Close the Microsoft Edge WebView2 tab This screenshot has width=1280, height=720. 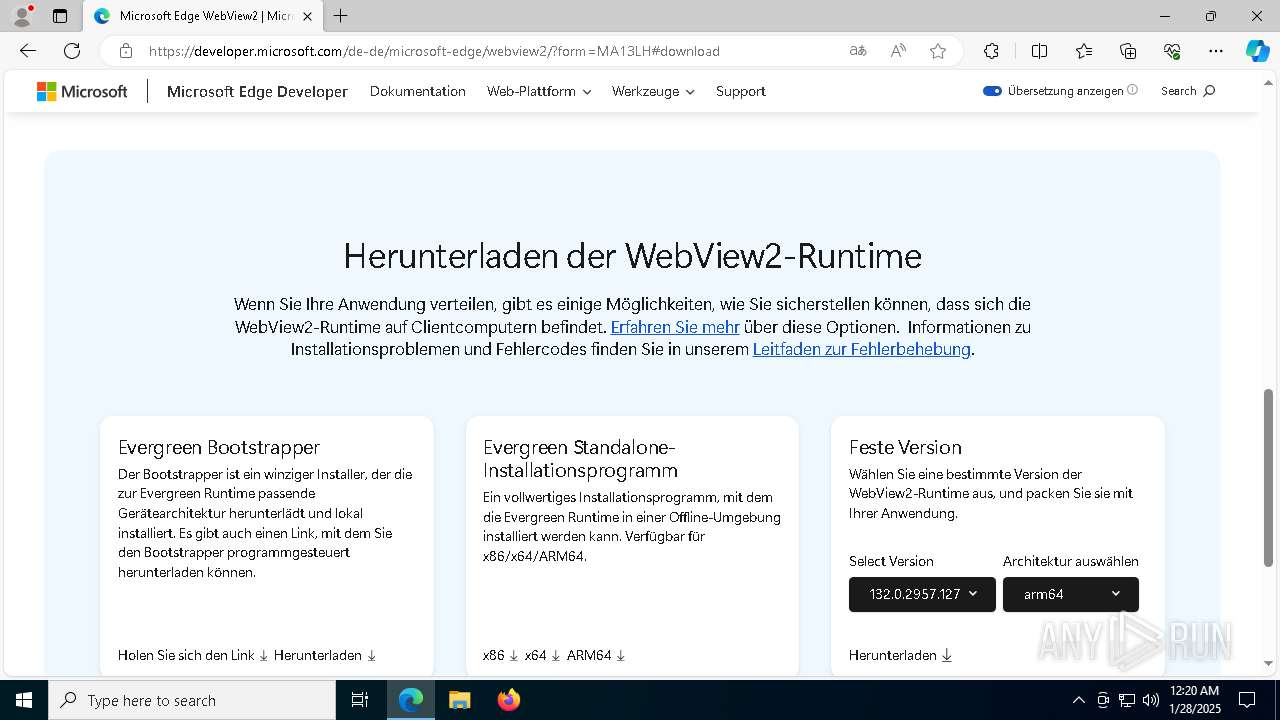(307, 16)
